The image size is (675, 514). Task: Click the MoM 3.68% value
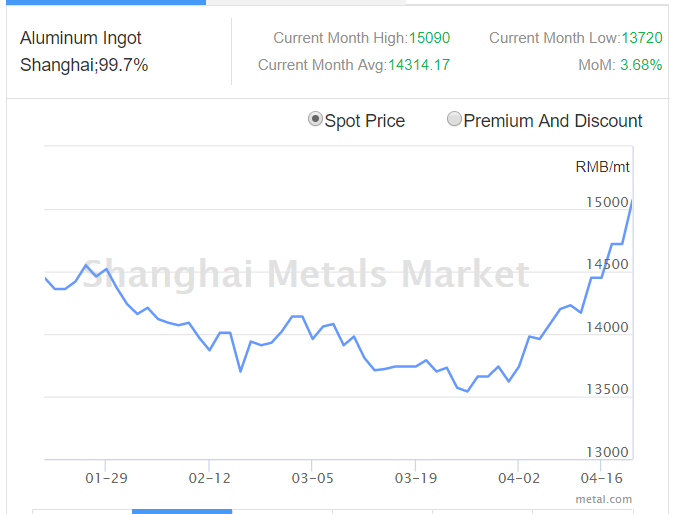click(x=641, y=65)
